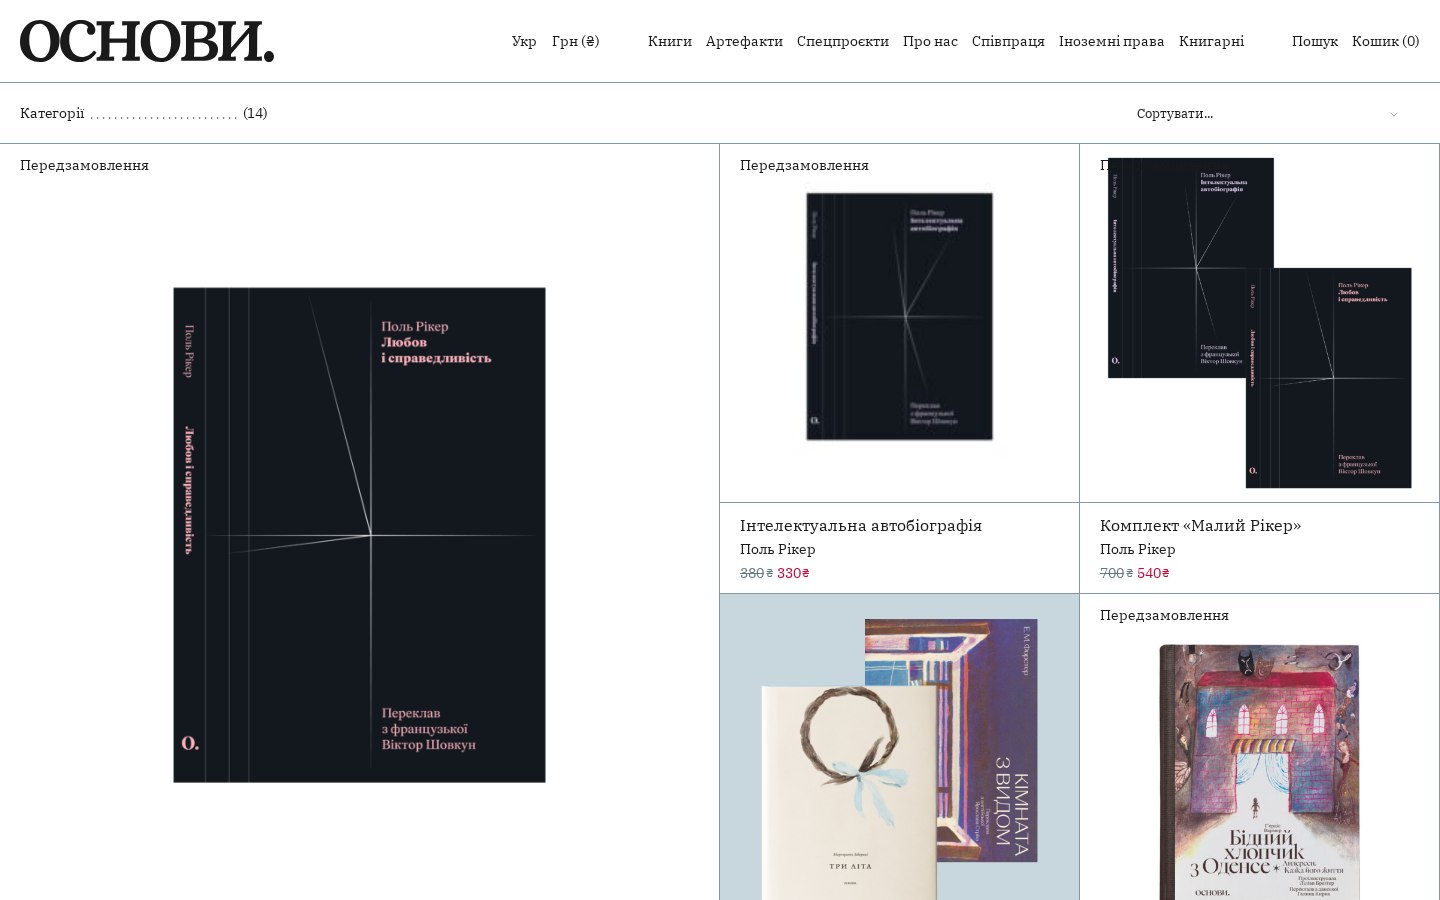
Task: Click Інтелектуальна автобіографія title link
Action: coord(861,526)
